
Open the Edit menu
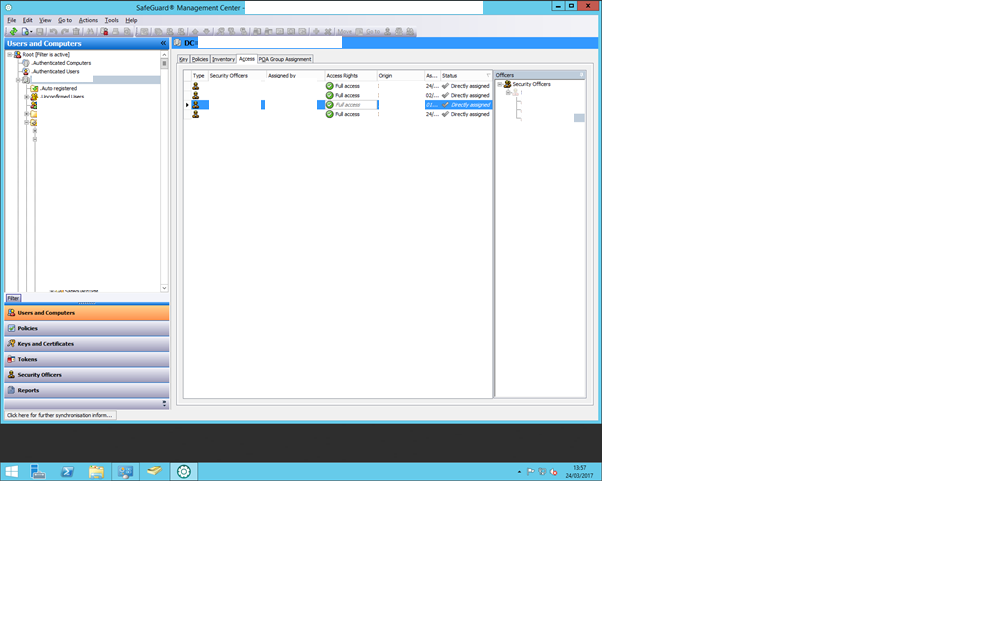pos(28,20)
